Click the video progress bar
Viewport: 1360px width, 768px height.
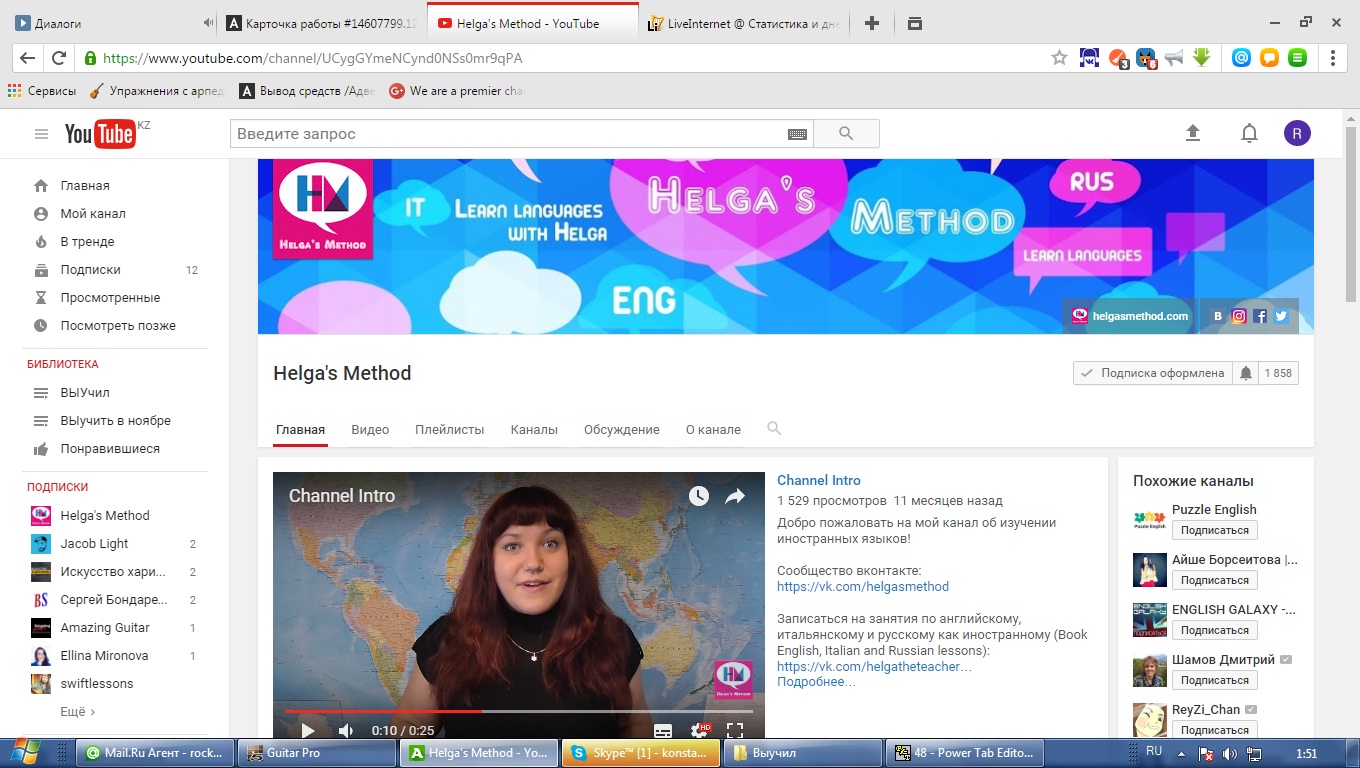pos(519,711)
